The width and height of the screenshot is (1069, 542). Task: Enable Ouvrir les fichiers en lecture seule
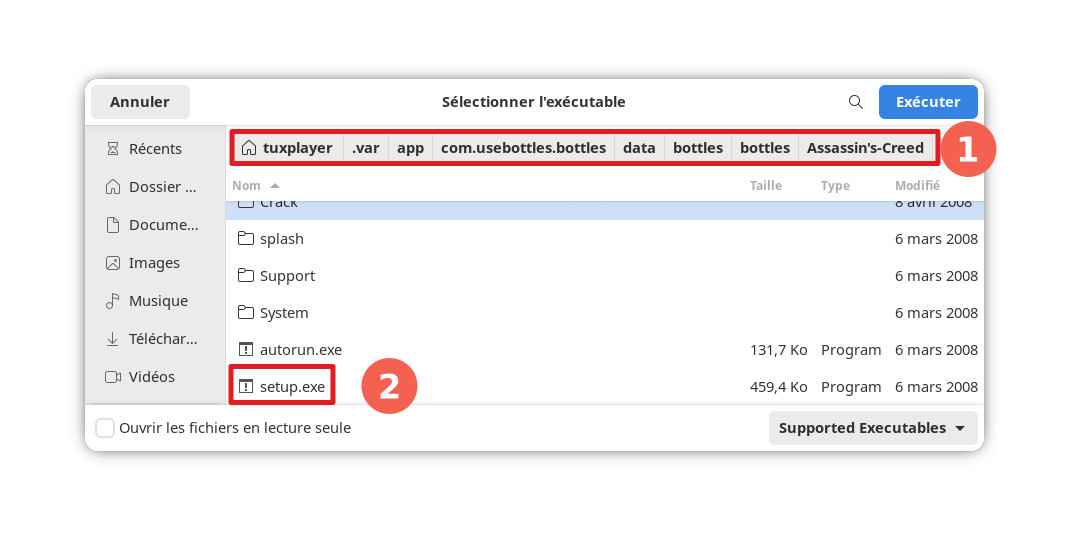(x=105, y=428)
